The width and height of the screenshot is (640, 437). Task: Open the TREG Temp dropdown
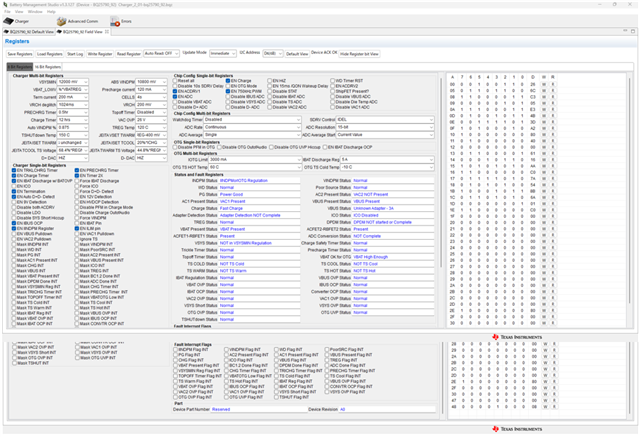click(x=151, y=128)
